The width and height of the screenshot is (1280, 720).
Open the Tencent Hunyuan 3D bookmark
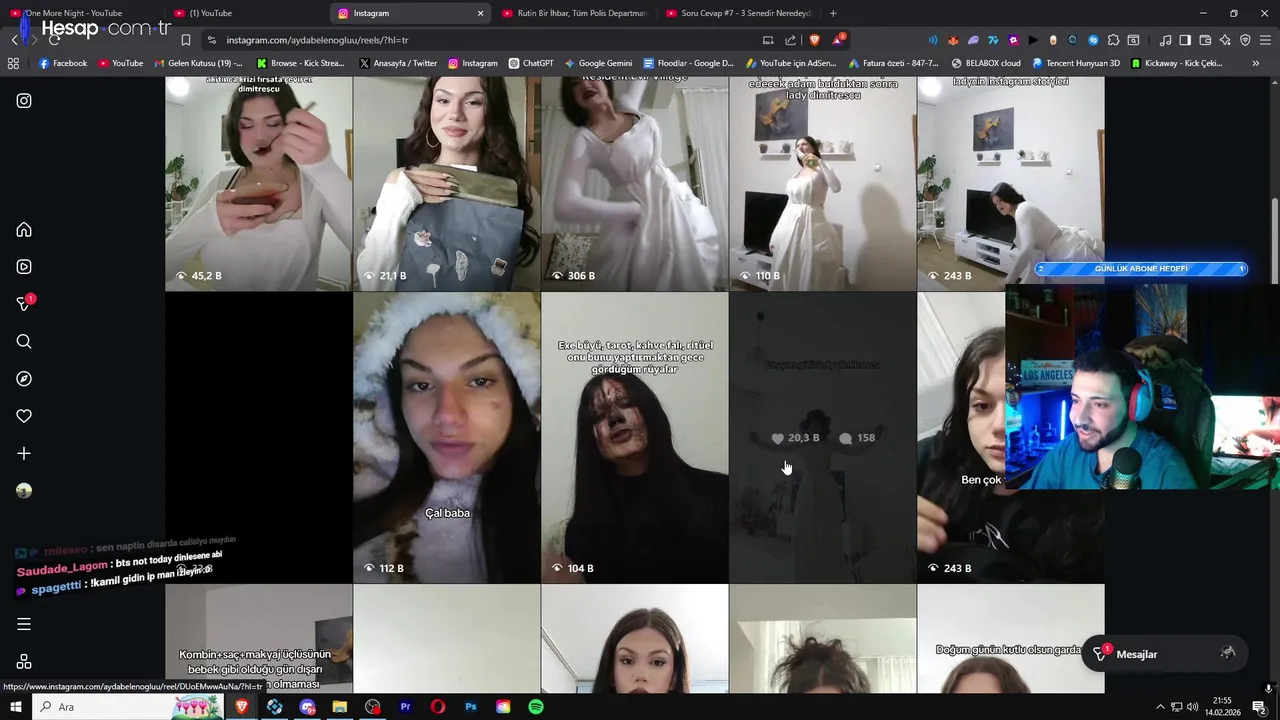pos(1076,63)
